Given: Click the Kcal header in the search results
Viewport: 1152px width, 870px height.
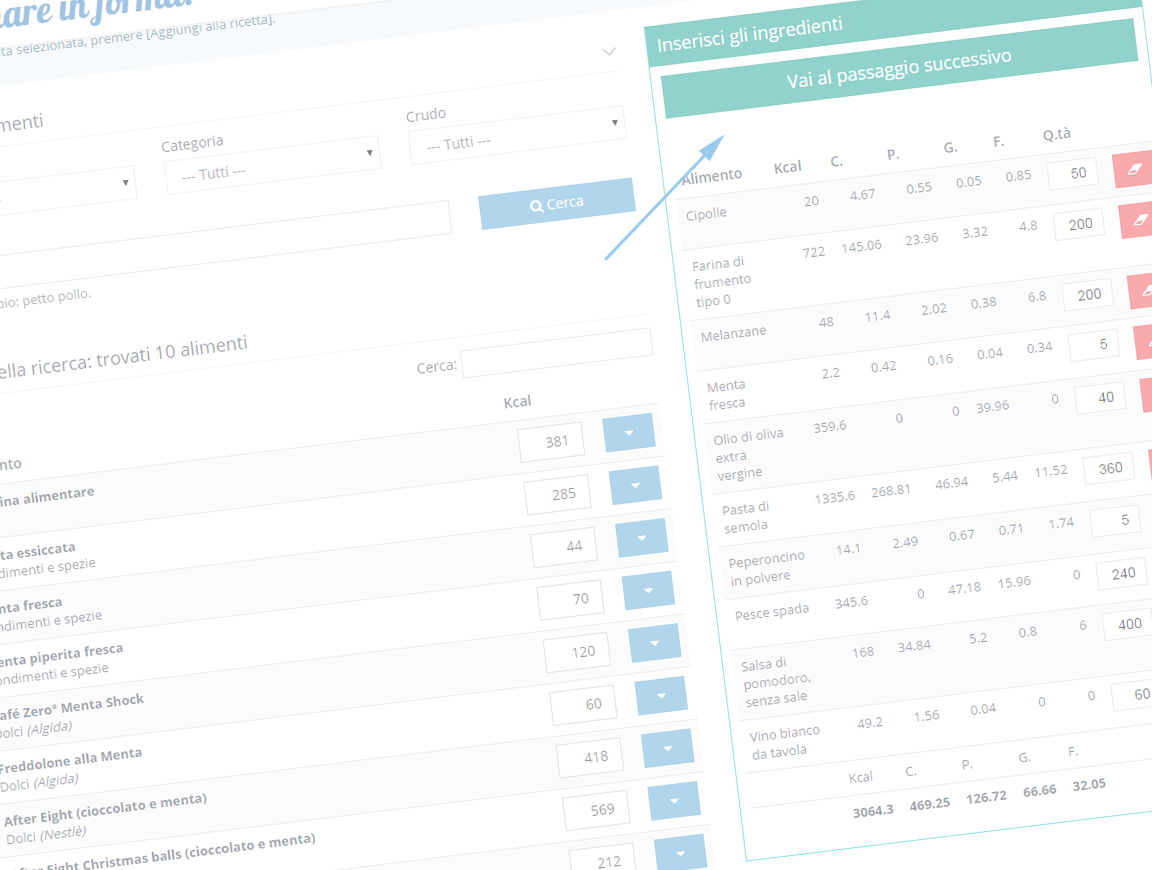Looking at the screenshot, I should pos(517,402).
